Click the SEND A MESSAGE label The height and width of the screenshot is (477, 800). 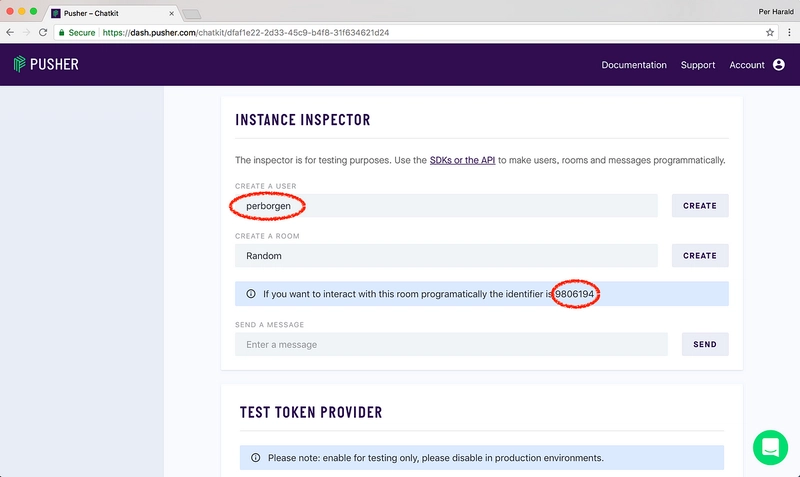coord(269,324)
